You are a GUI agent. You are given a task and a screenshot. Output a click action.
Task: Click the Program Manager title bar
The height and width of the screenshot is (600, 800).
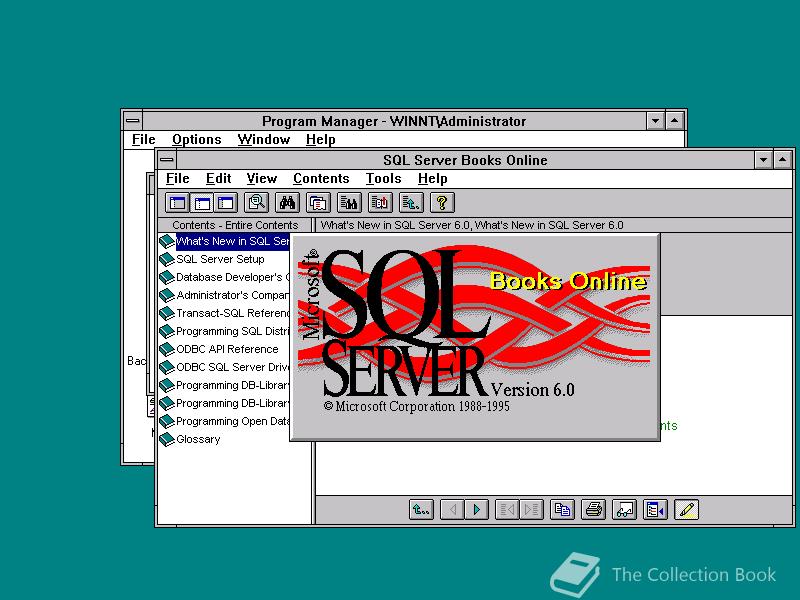tap(394, 121)
